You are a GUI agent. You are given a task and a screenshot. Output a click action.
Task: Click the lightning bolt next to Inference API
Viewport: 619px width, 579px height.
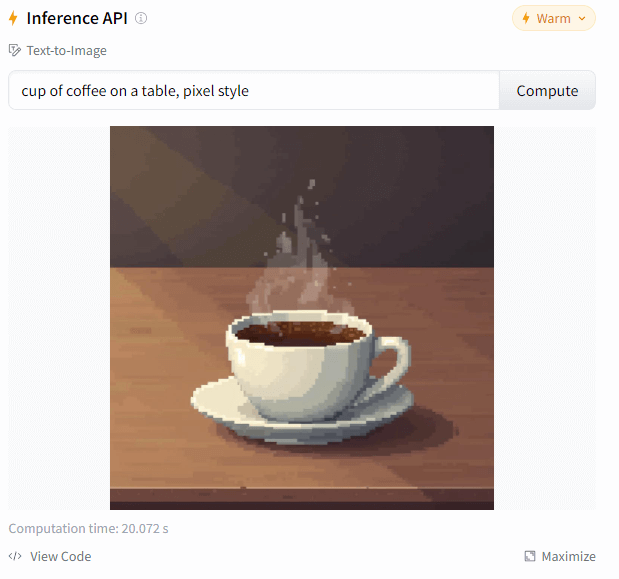[x=13, y=18]
